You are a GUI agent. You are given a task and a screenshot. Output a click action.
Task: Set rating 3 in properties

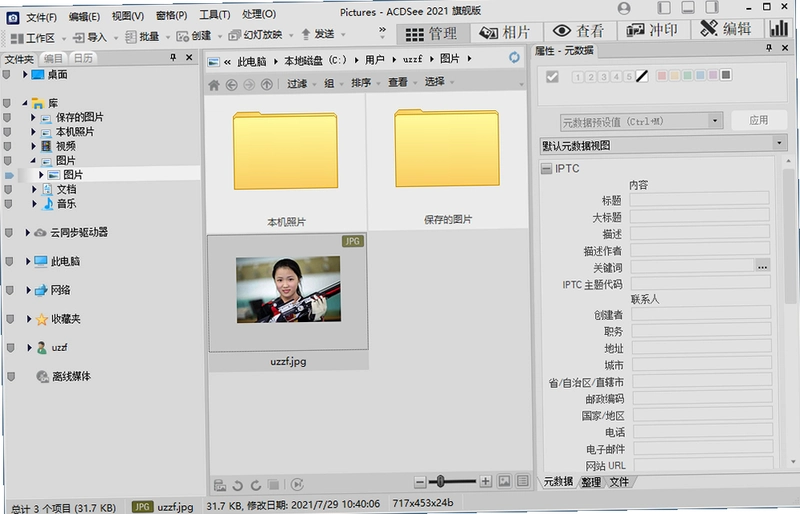[x=603, y=77]
